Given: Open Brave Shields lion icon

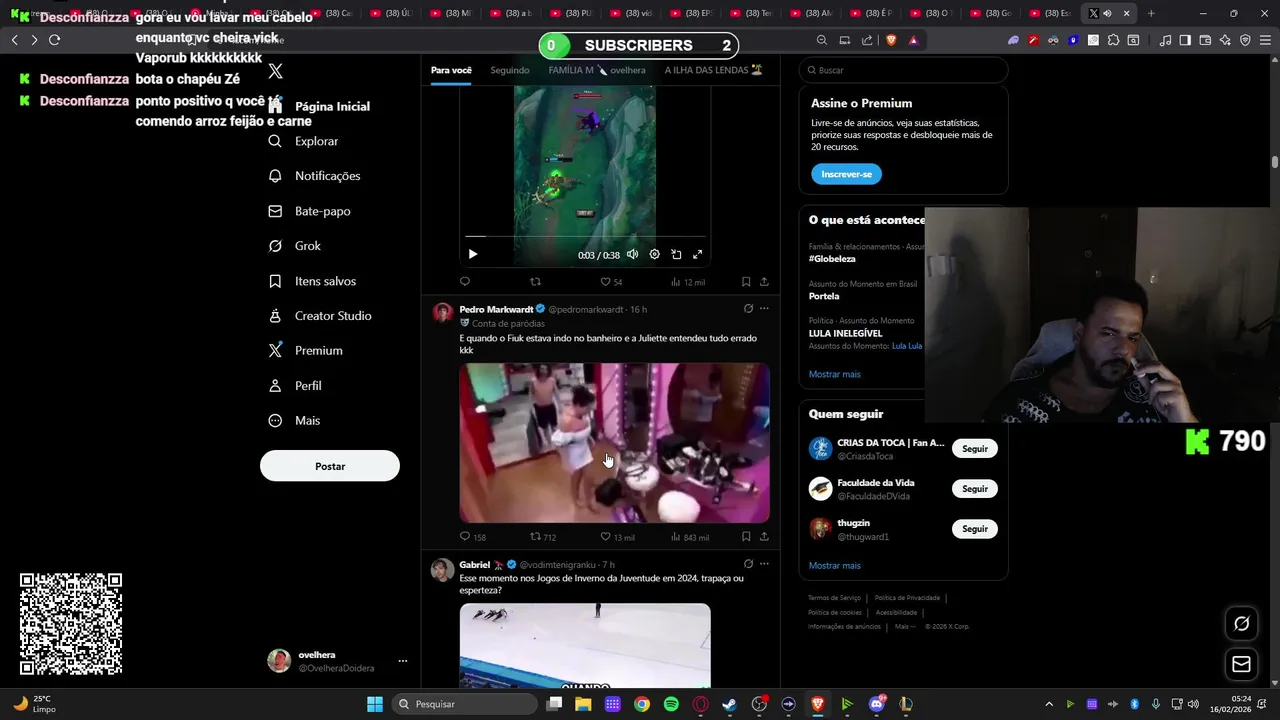Looking at the screenshot, I should (x=890, y=40).
